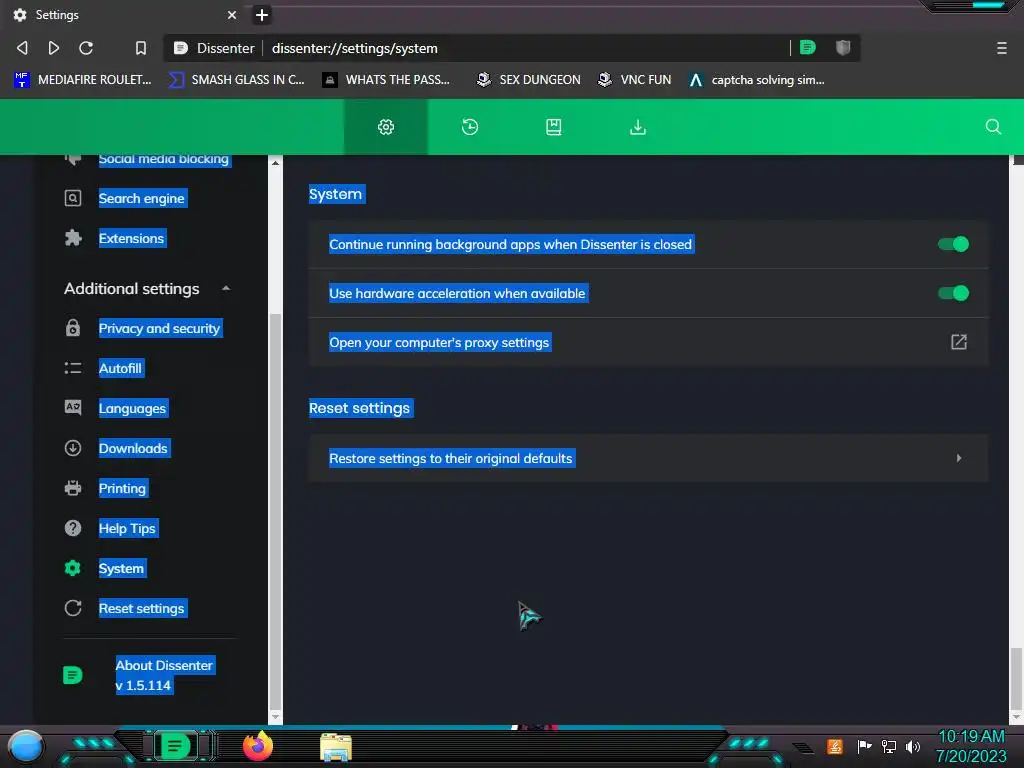
Task: Click the address bar showing dissenter://settings/system
Action: (511, 48)
